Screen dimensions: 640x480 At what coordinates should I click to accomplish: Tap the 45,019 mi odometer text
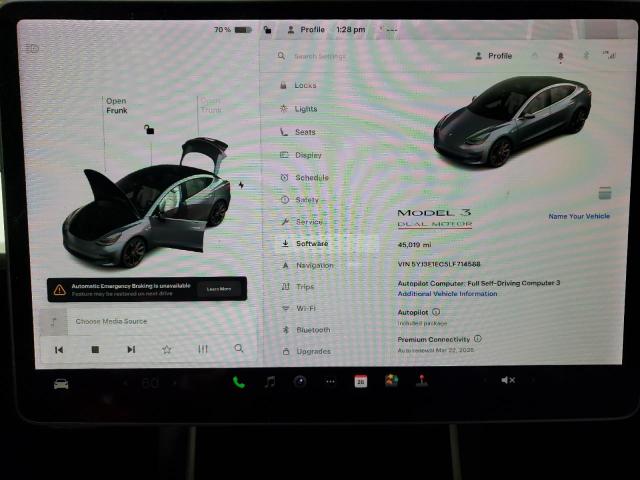pyautogui.click(x=414, y=245)
